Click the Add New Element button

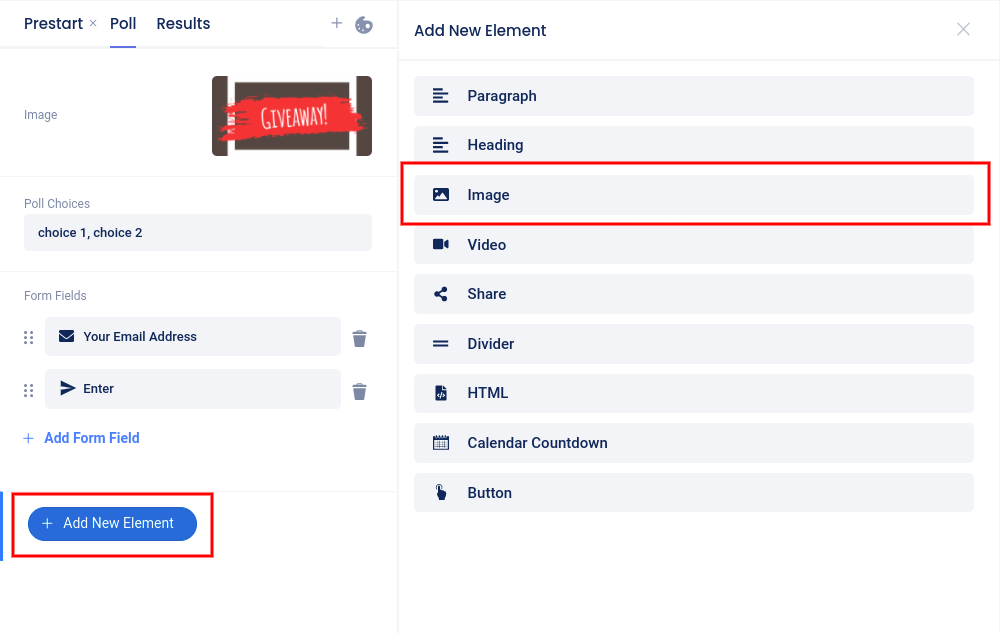click(112, 523)
